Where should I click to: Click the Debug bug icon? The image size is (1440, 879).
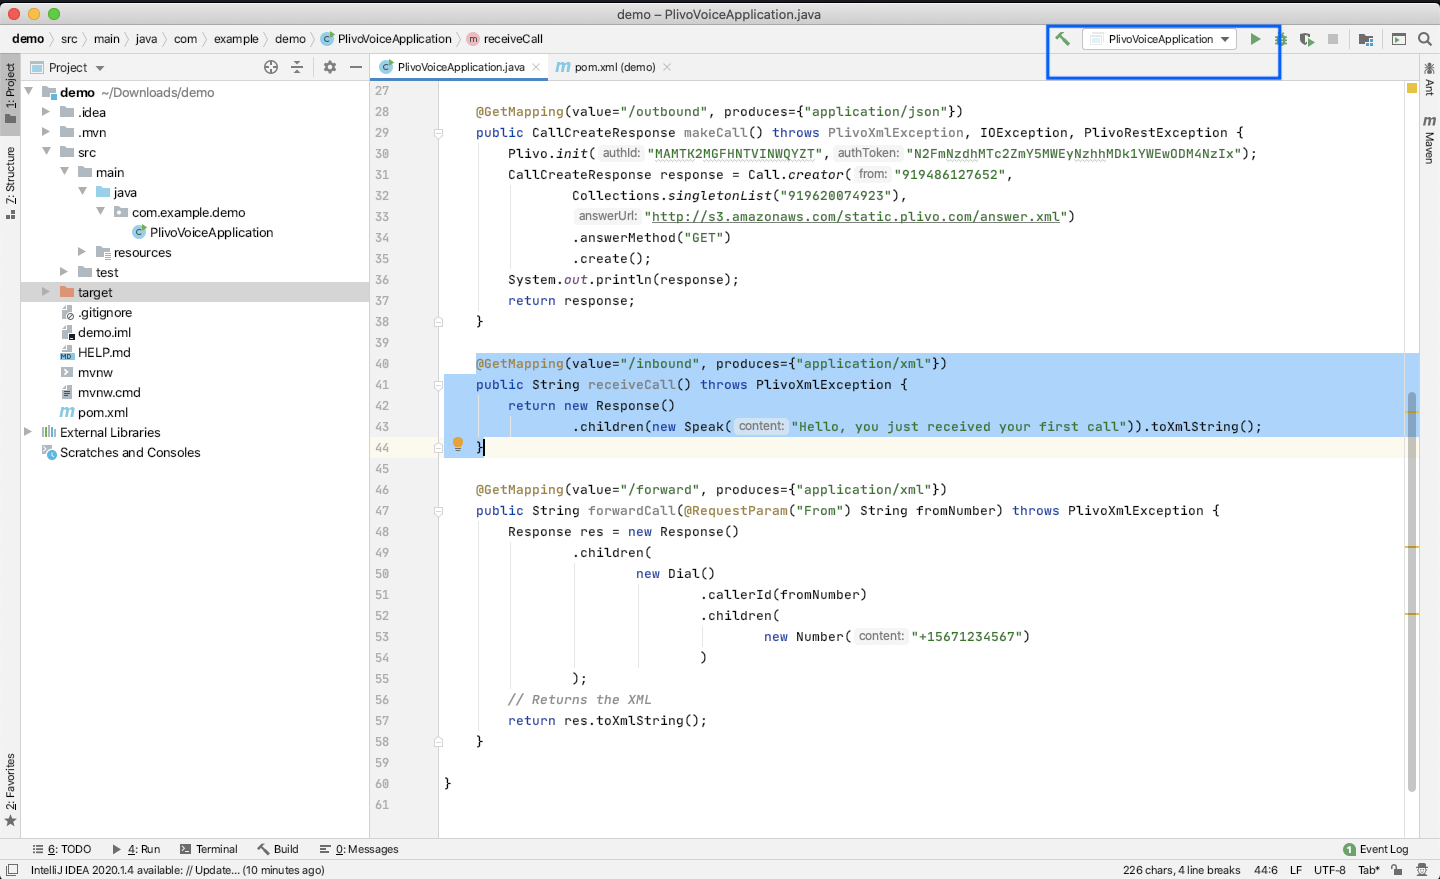pos(1281,39)
